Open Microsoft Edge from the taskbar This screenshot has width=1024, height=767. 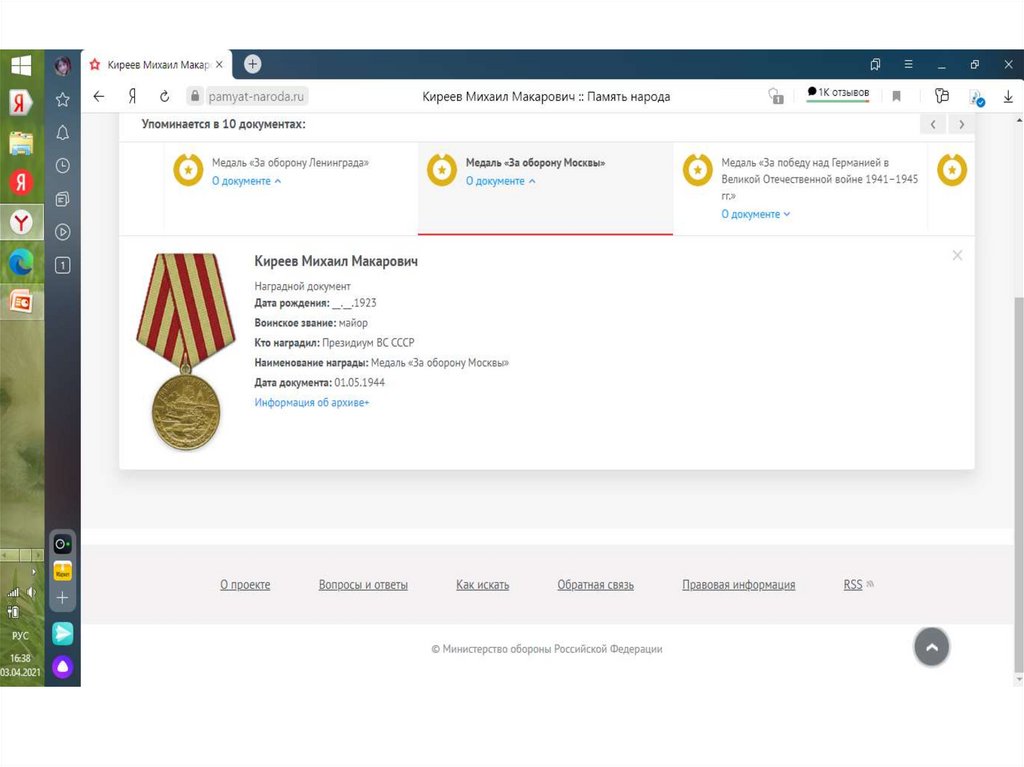pyautogui.click(x=21, y=263)
